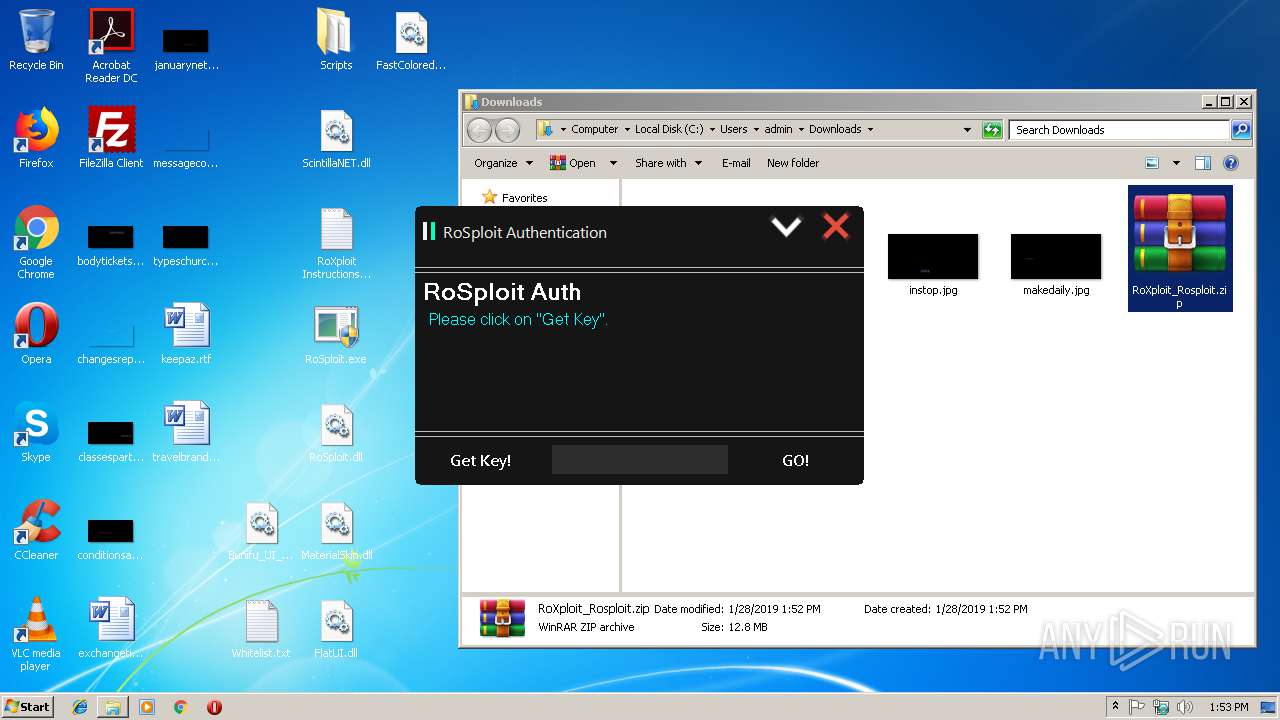1280x720 pixels.
Task: Click the clock showing 1:53 PM
Action: [1228, 707]
